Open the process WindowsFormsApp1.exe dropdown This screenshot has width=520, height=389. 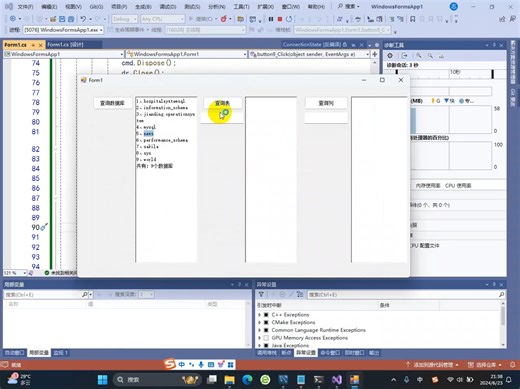(x=63, y=30)
